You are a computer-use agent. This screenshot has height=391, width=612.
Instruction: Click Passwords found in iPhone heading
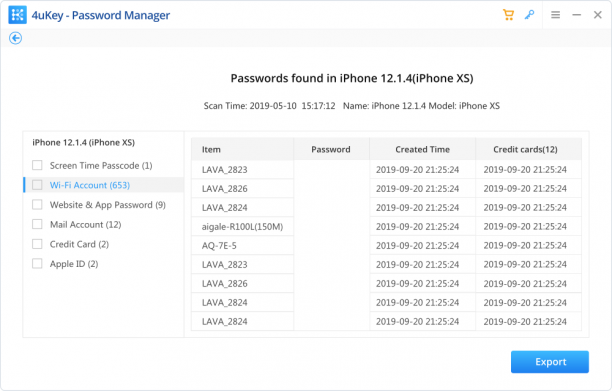click(x=352, y=78)
